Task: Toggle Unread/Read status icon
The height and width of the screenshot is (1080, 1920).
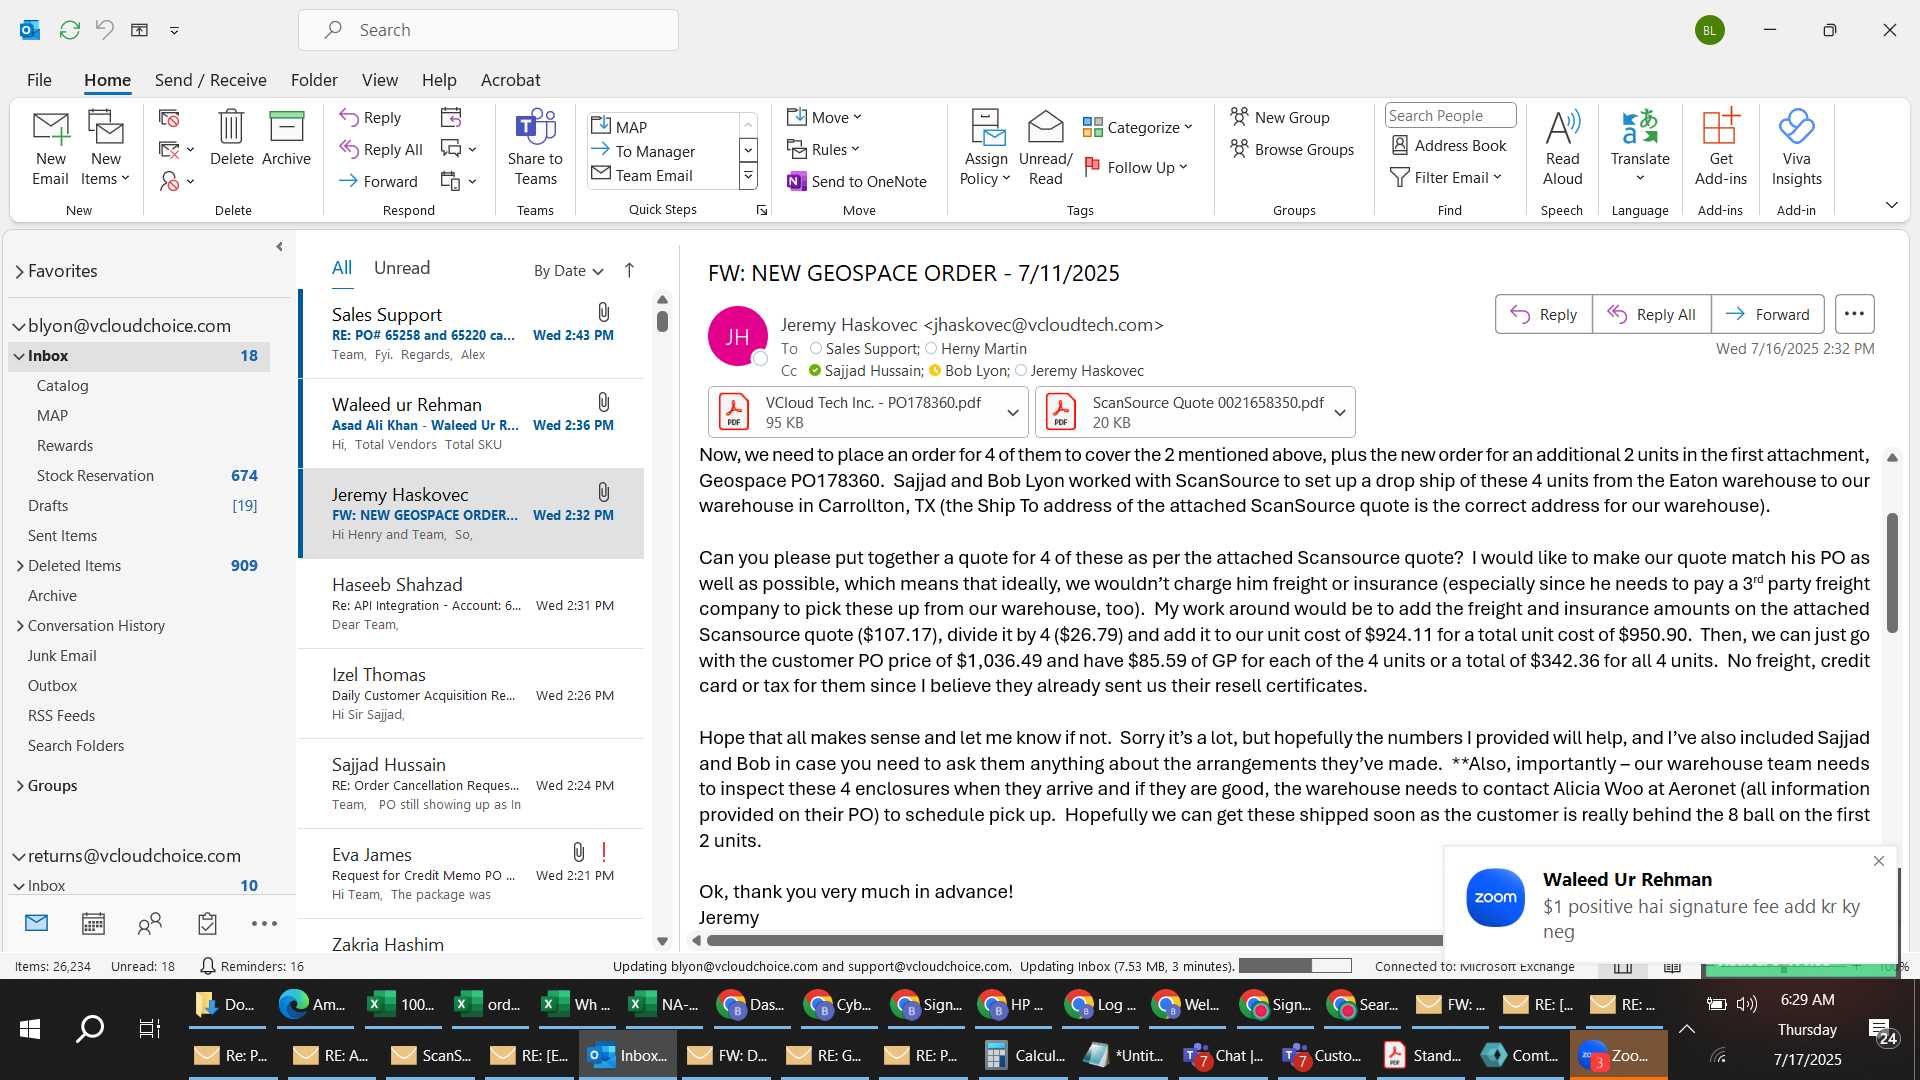Action: 1045,147
